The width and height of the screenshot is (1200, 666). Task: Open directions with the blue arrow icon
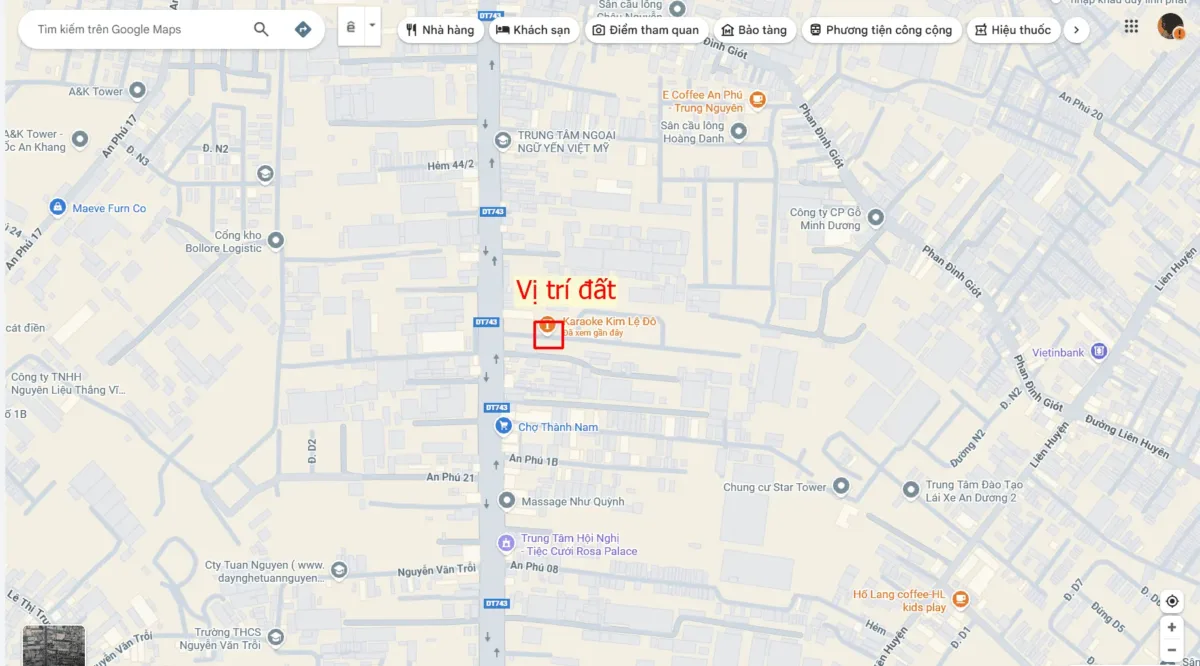303,30
